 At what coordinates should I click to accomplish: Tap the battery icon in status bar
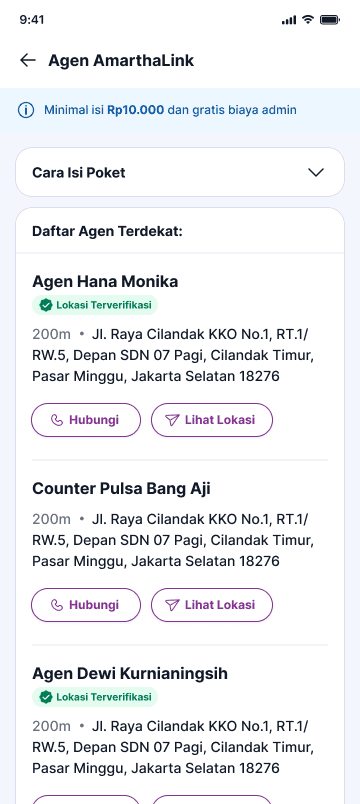pos(330,19)
